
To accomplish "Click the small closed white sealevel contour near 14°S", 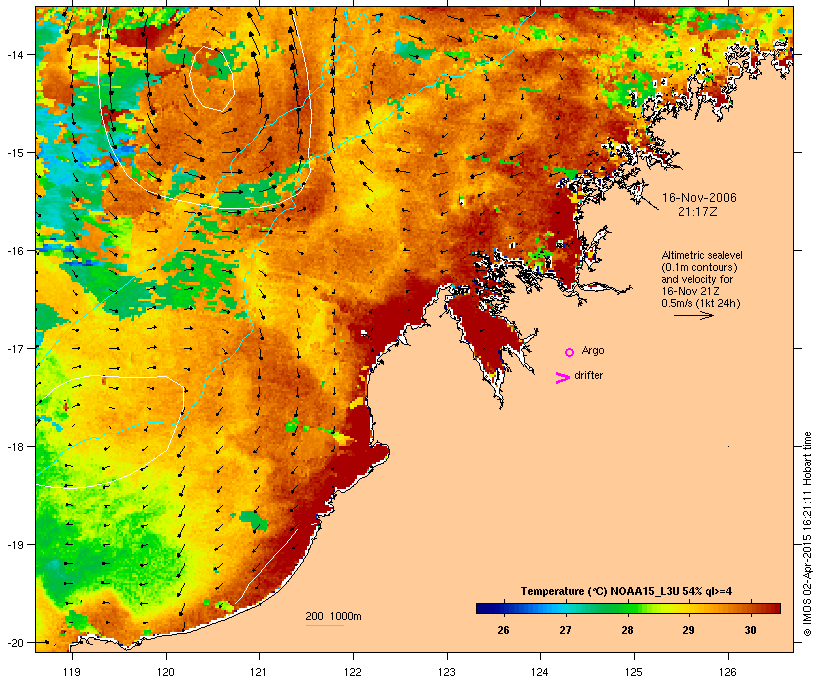I will pos(212,78).
